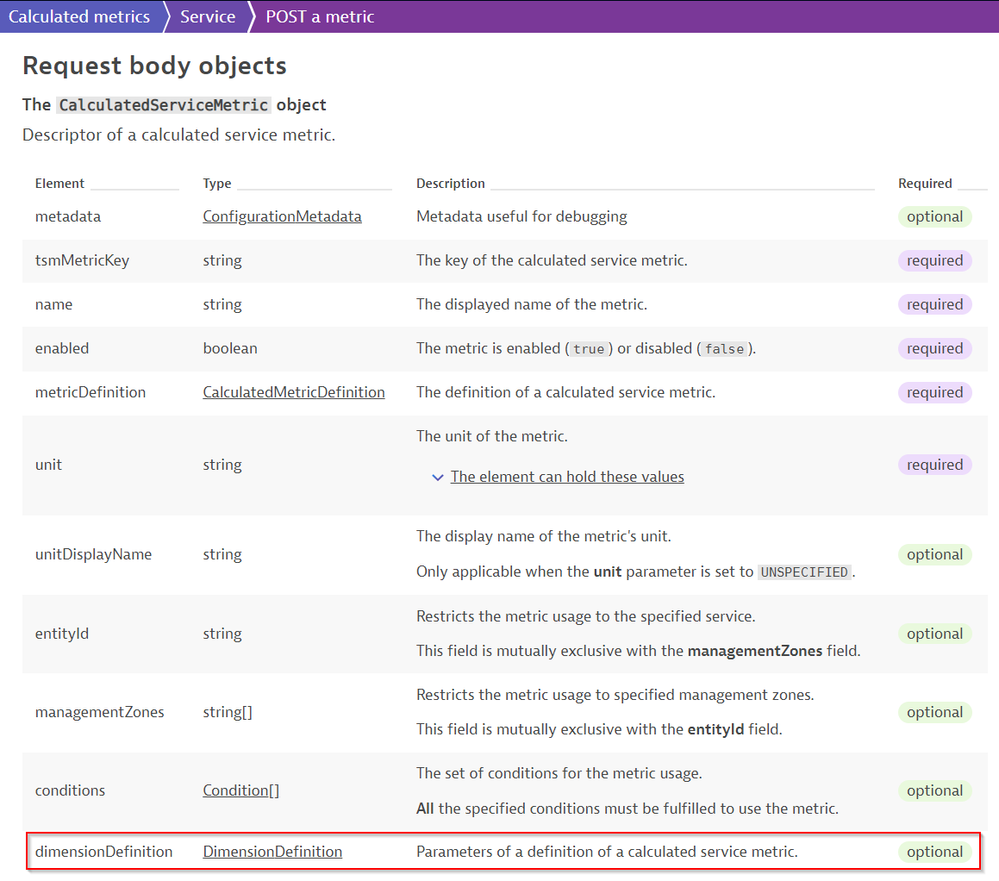The height and width of the screenshot is (881, 999).
Task: Click the chevron beside unit values
Action: point(437,477)
